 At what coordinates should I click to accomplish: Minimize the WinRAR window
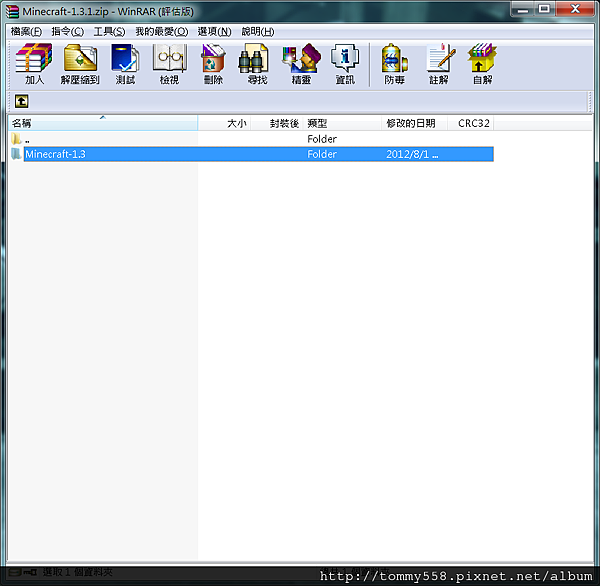pyautogui.click(x=523, y=9)
